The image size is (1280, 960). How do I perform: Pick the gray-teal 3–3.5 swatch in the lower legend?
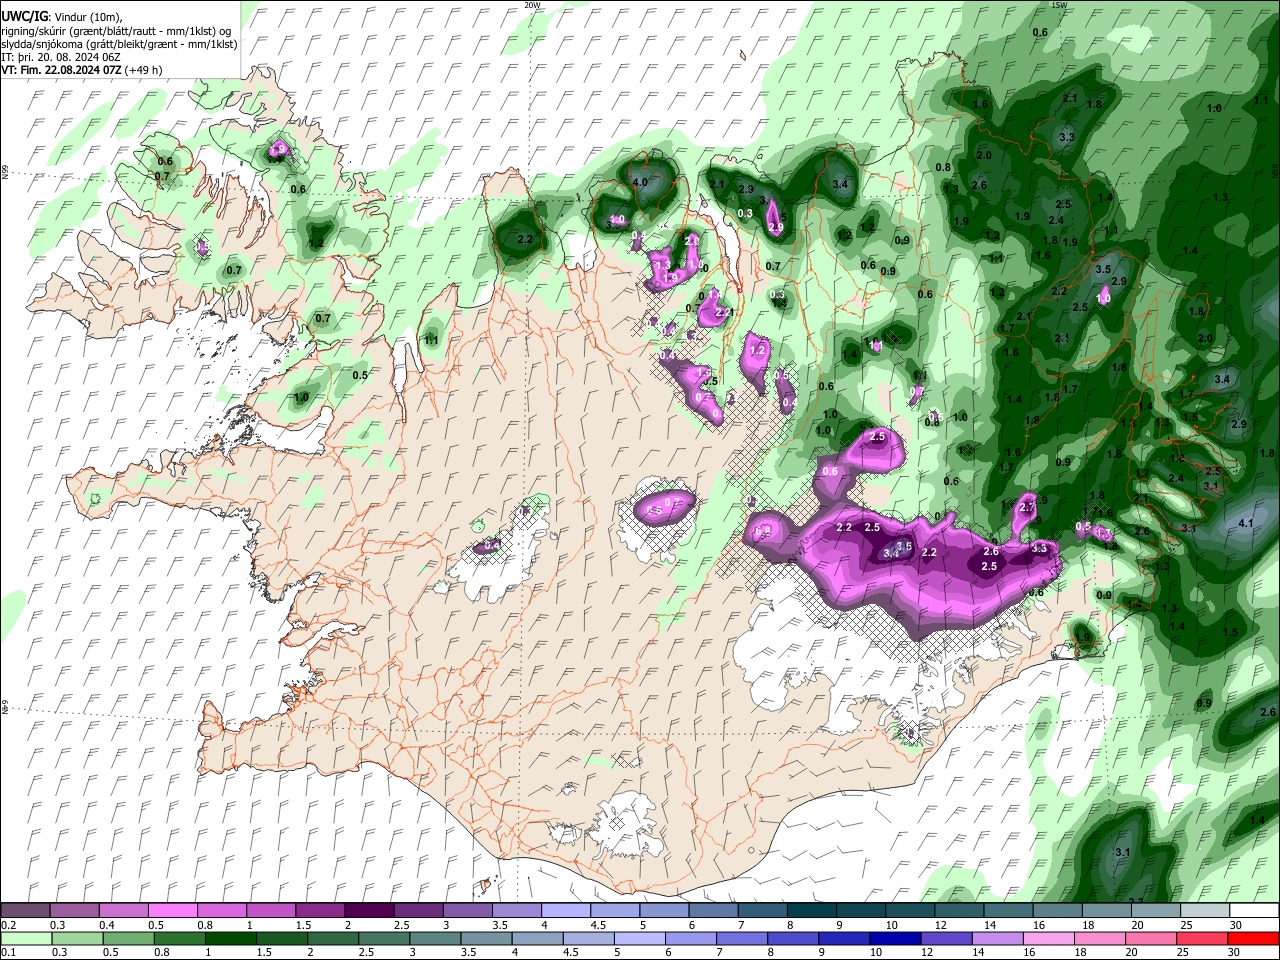[435, 938]
